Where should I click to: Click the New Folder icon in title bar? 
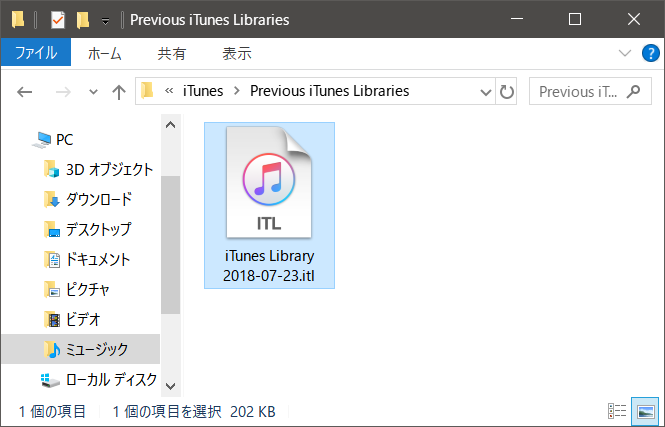82,19
